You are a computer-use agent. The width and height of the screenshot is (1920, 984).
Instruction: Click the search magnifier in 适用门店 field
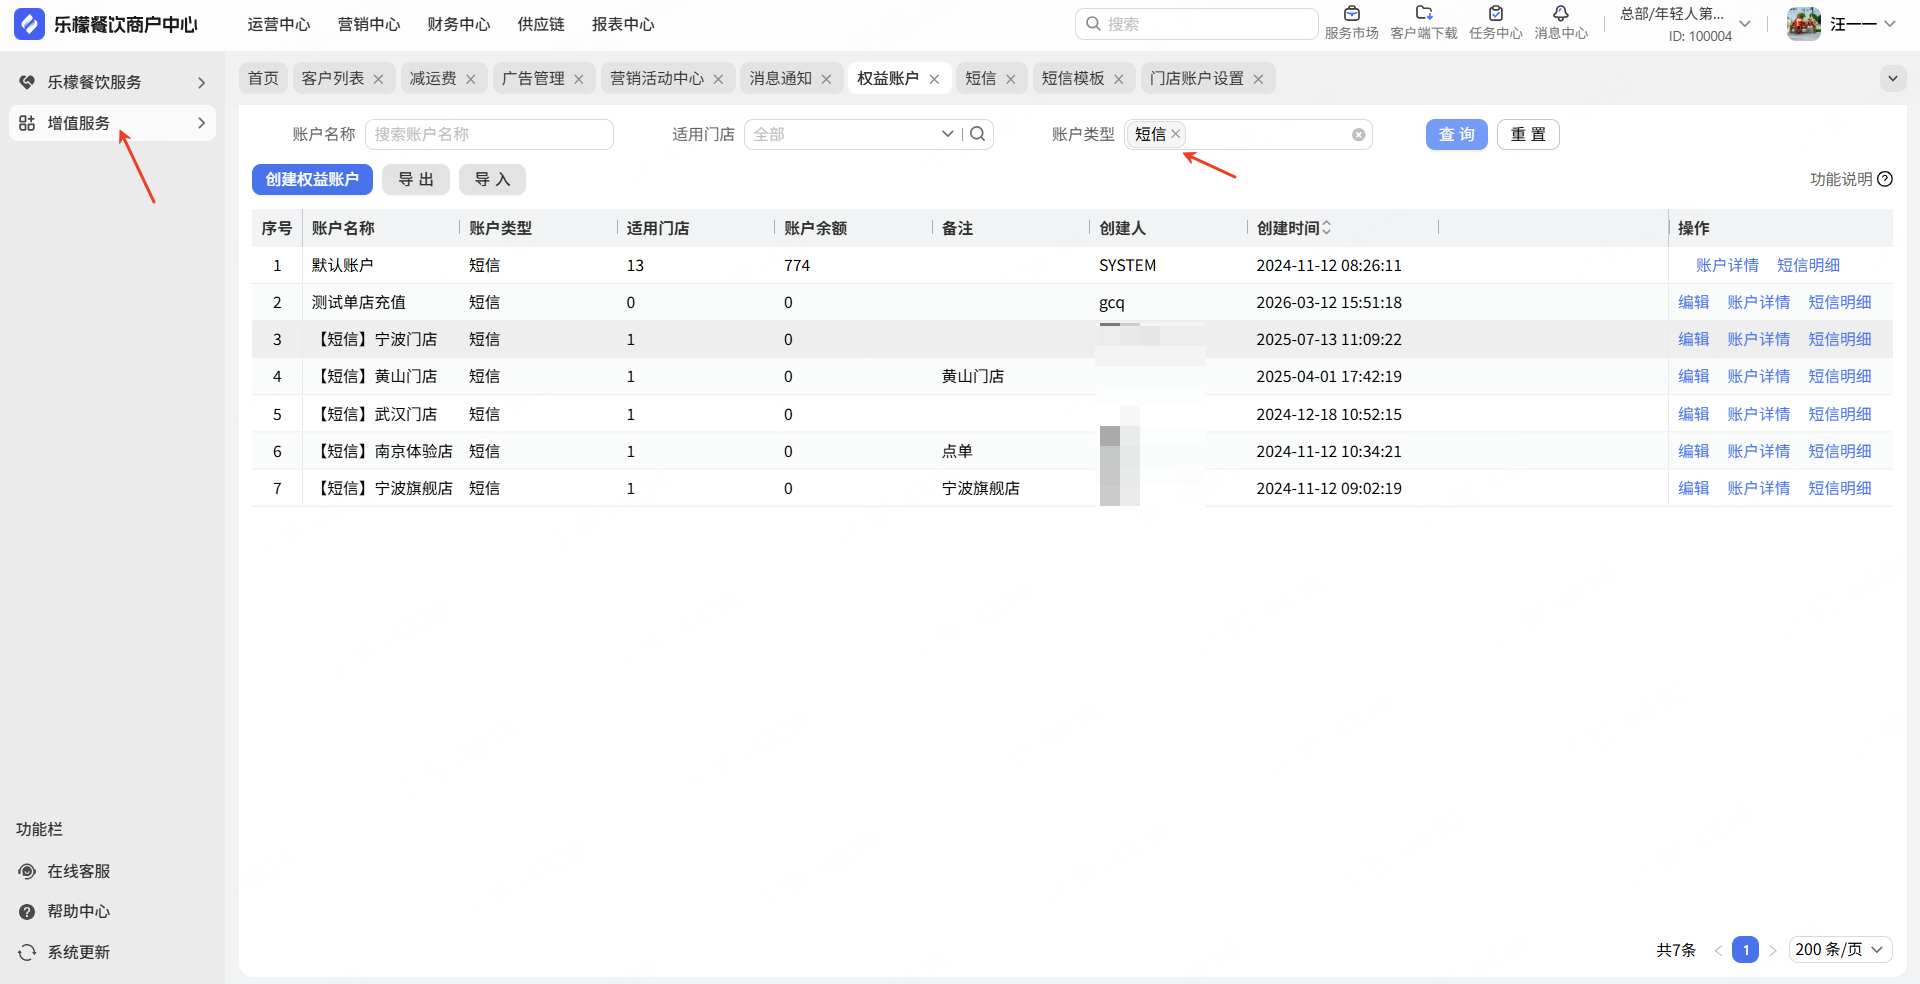978,134
